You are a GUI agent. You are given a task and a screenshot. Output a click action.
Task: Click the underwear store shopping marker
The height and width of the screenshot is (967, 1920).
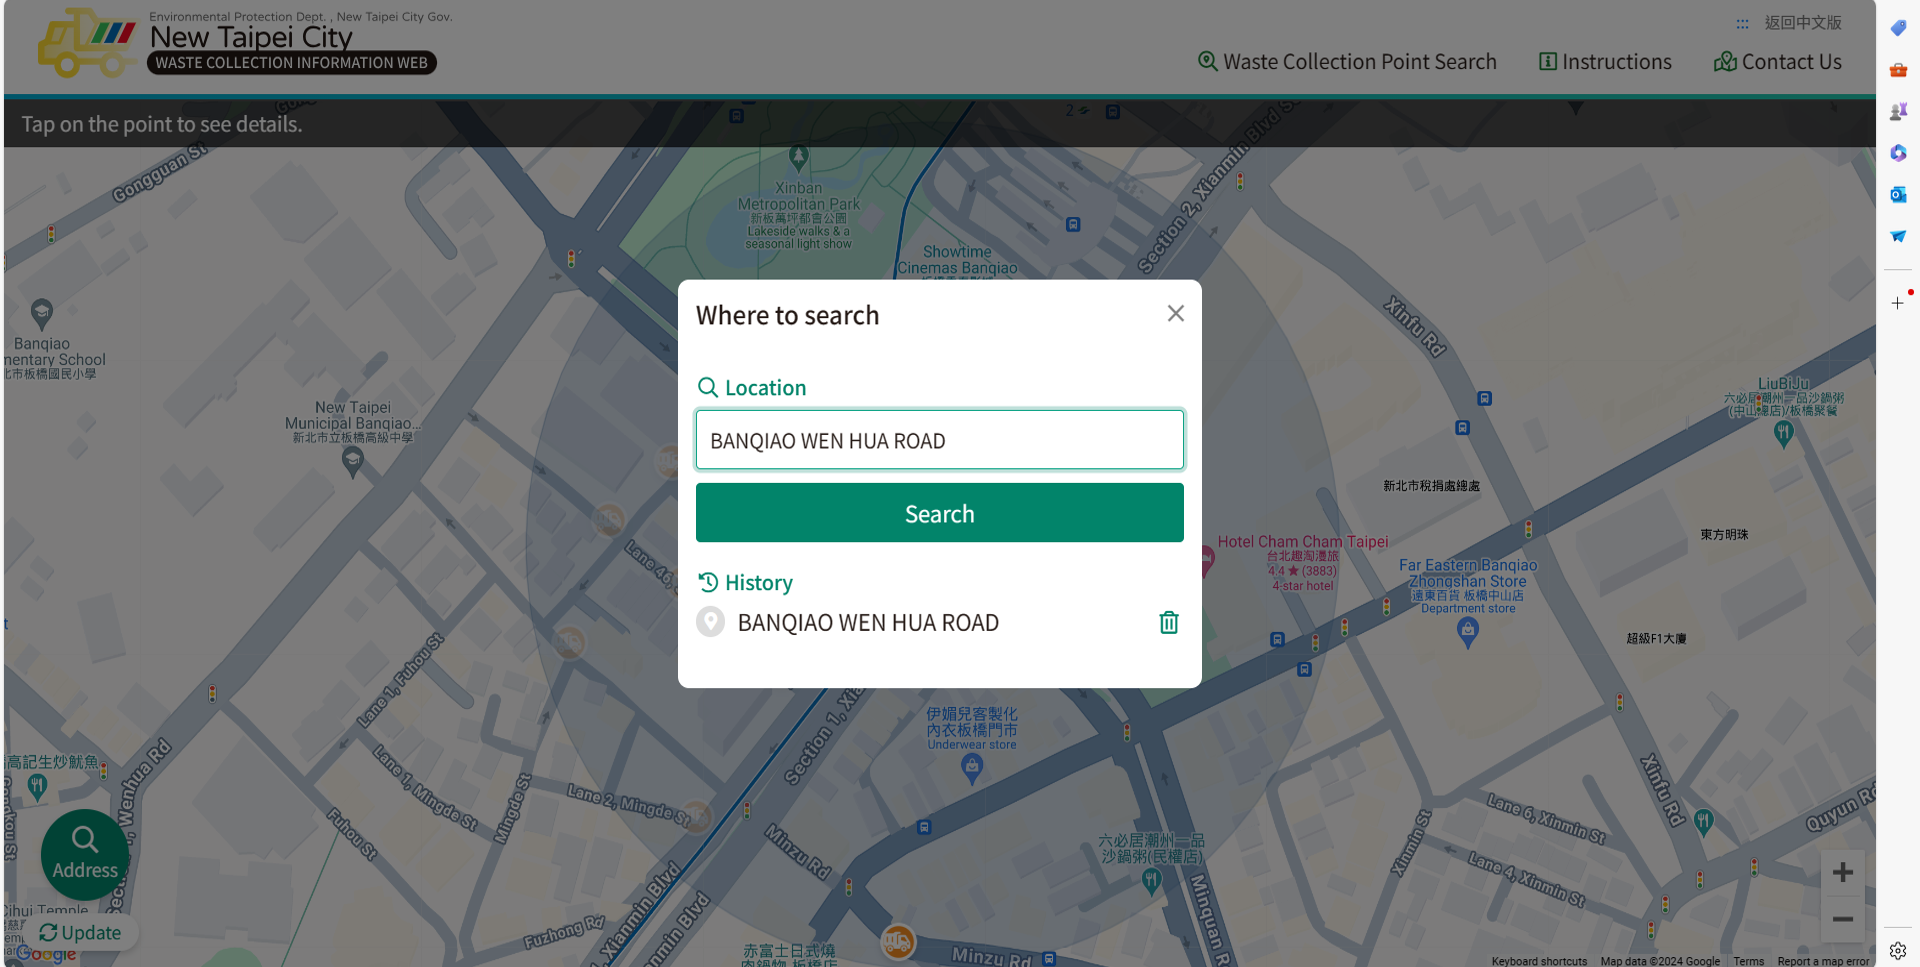coord(972,768)
